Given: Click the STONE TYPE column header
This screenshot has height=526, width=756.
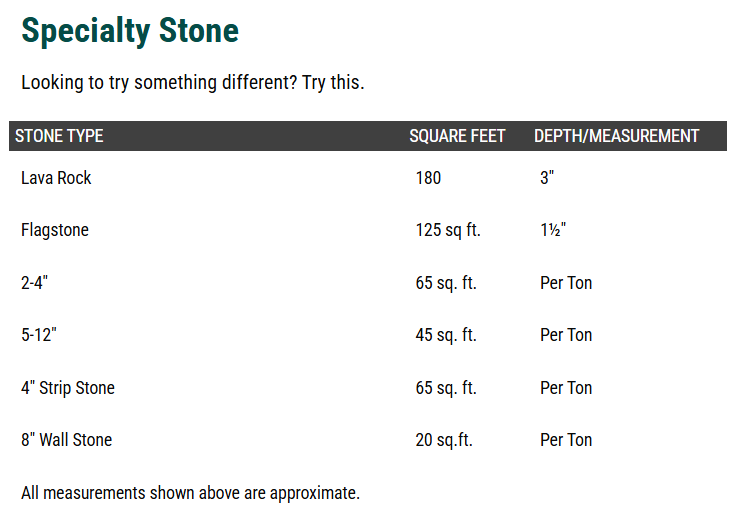Looking at the screenshot, I should point(59,136).
